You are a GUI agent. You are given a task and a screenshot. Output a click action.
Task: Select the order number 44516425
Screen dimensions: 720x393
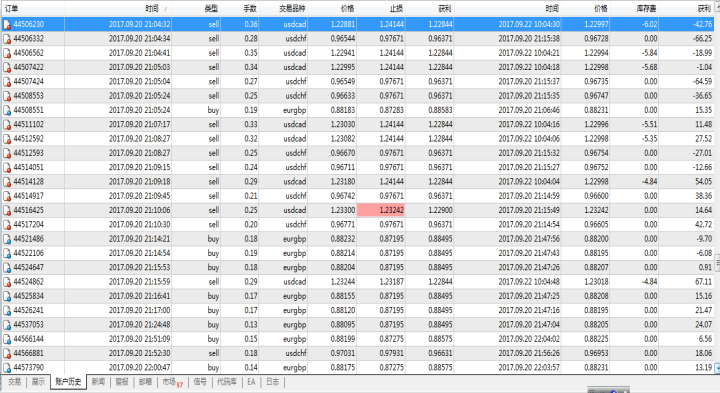pos(28,210)
